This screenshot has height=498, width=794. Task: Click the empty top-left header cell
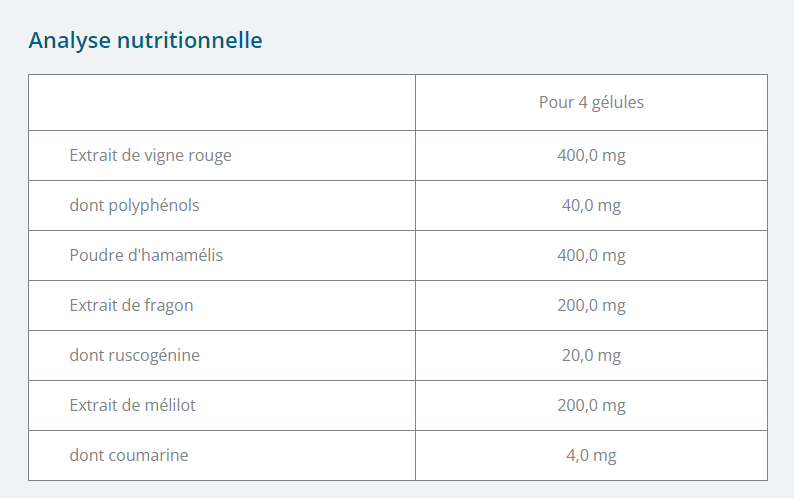[222, 102]
